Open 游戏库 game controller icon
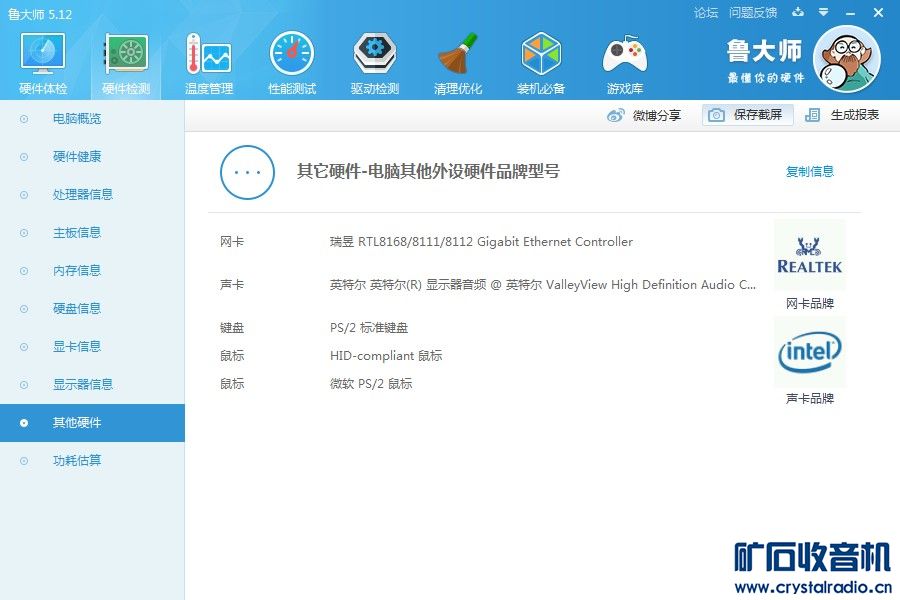 point(624,55)
